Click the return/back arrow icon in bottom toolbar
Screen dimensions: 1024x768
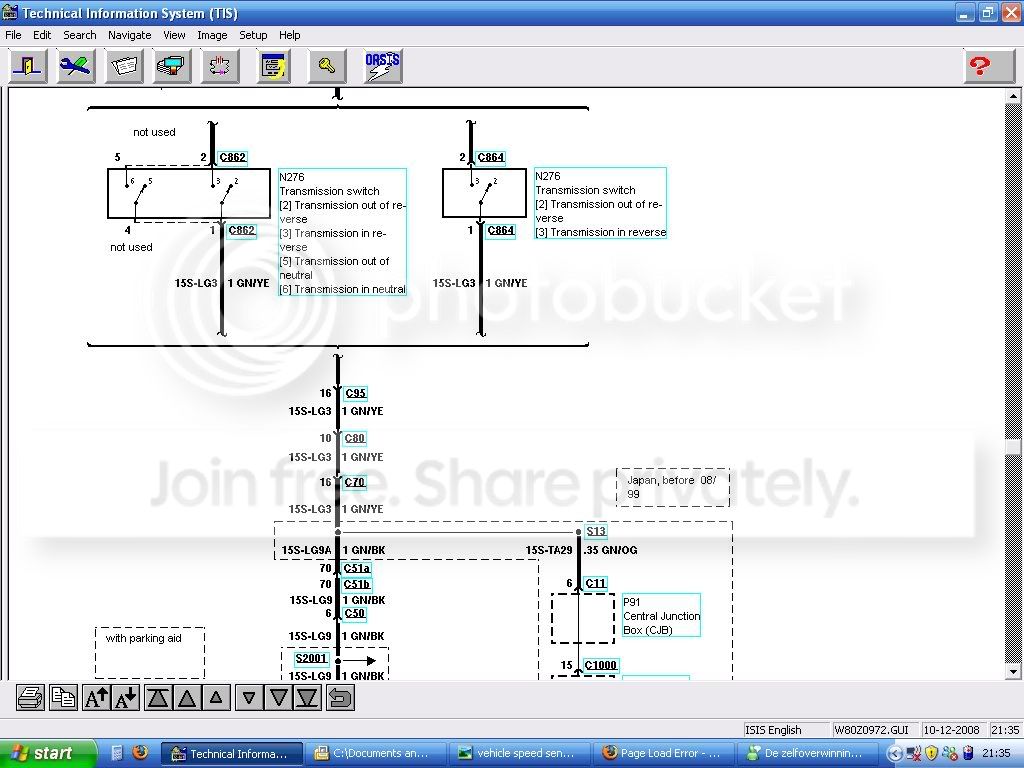tap(340, 698)
